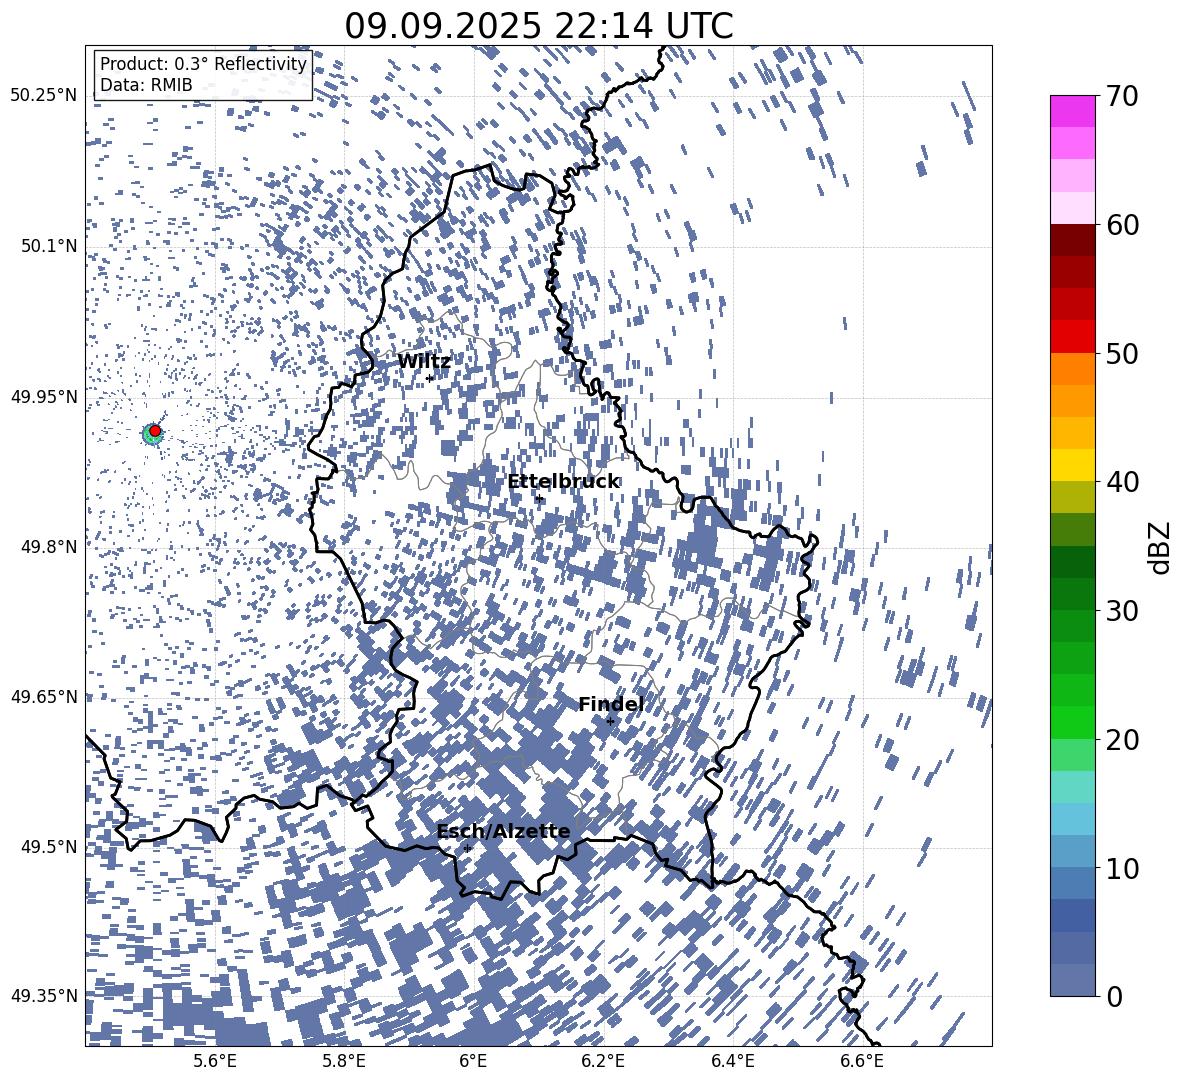Click the colorbar tick label 0

pos(1114,996)
